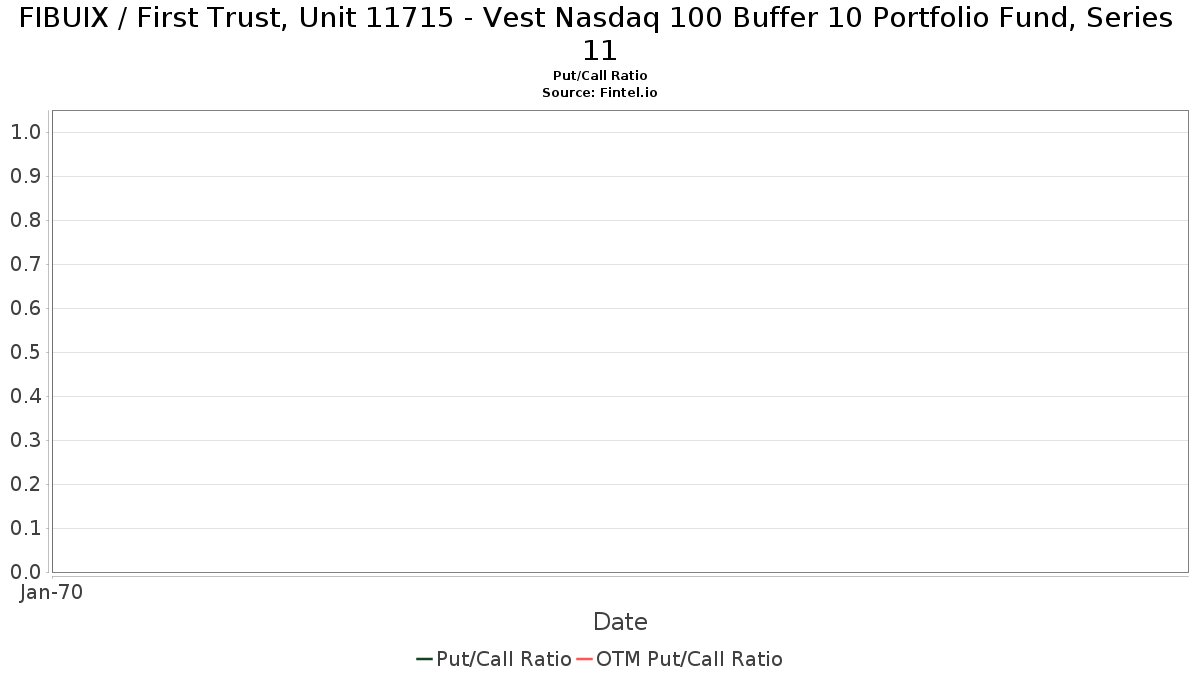
Task: Click the Put/Call Ratio subtitle under title
Action: pyautogui.click(x=600, y=76)
